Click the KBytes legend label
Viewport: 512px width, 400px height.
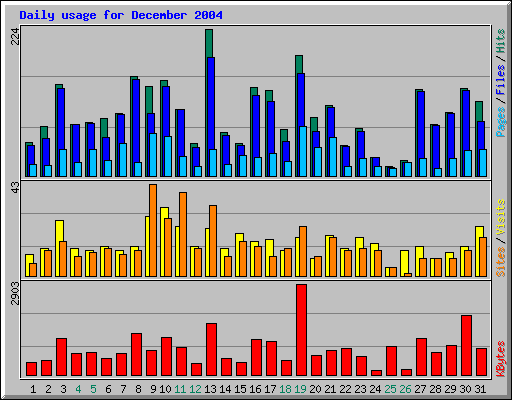point(501,359)
